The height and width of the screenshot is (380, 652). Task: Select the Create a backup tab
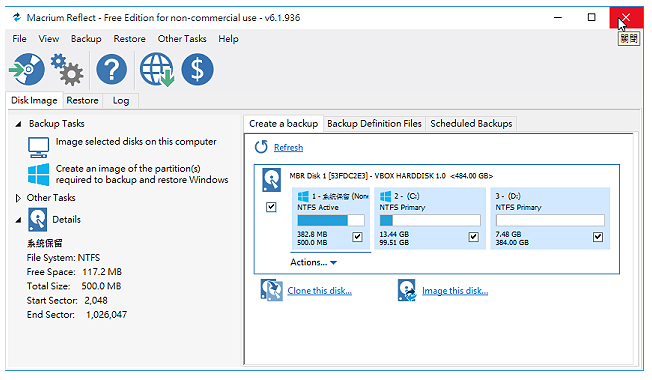284,123
